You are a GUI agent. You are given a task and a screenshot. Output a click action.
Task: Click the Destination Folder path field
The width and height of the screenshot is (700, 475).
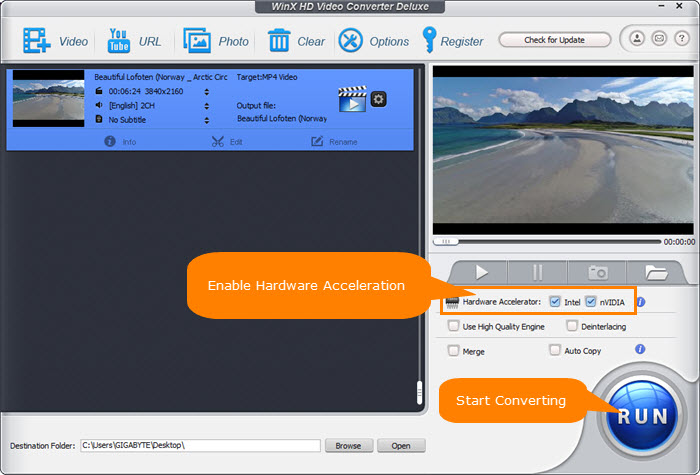[x=200, y=445]
